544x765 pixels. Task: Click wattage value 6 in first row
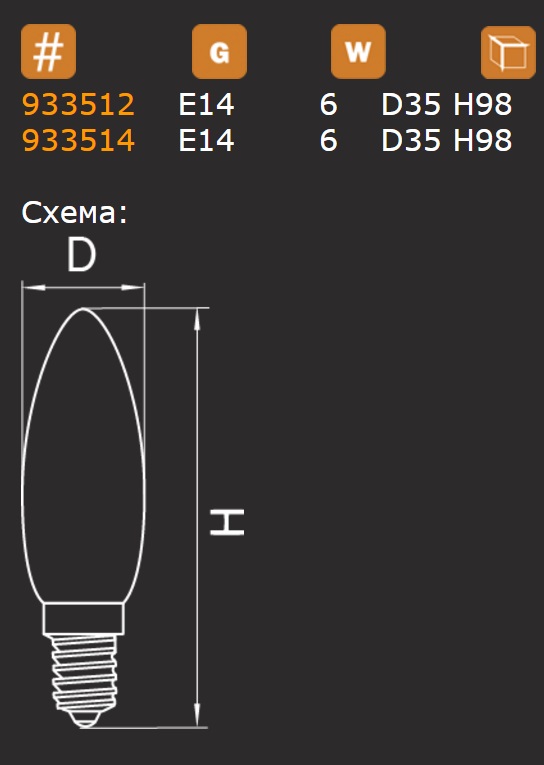[328, 104]
